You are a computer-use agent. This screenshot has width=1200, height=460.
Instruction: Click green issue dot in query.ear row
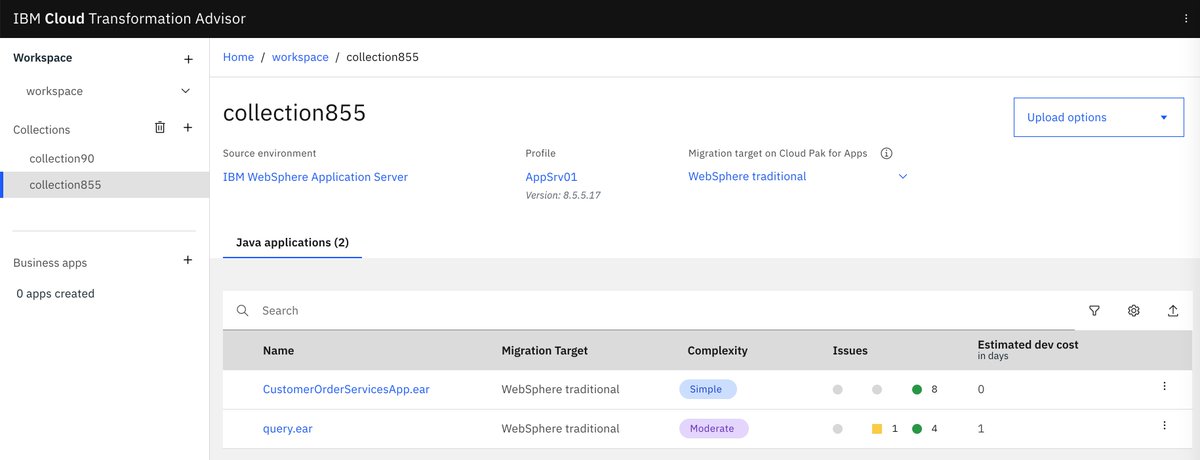click(x=917, y=429)
